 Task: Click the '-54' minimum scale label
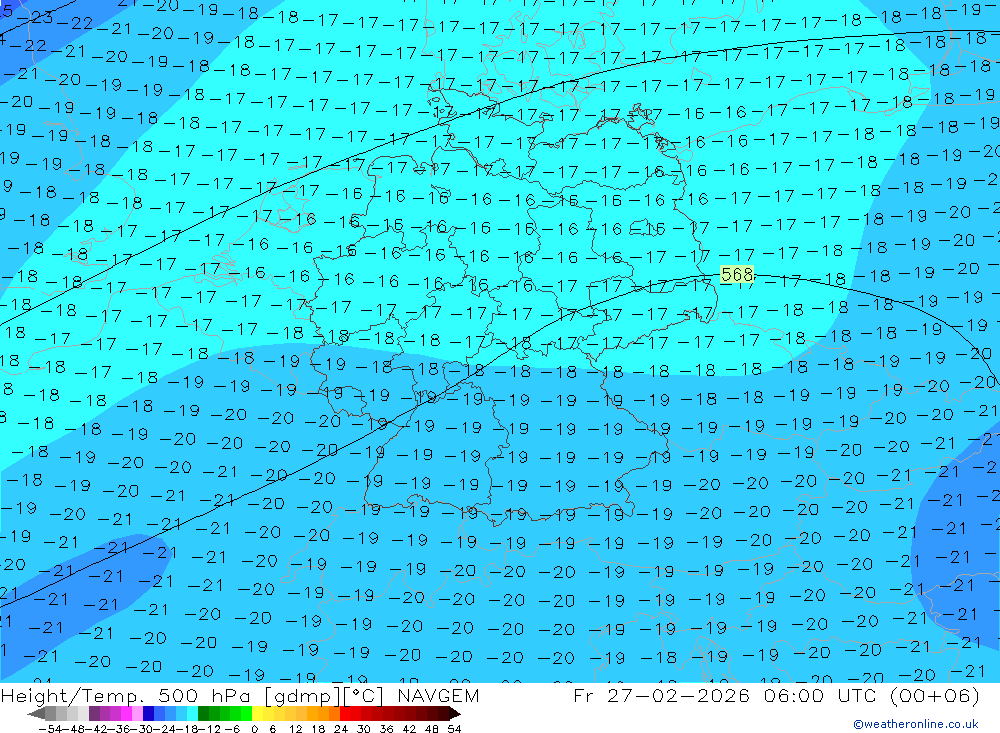(x=50, y=729)
